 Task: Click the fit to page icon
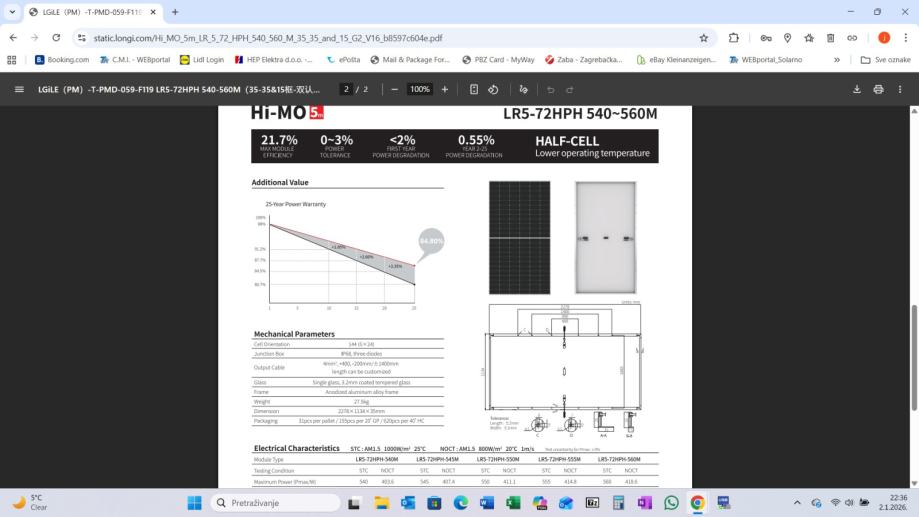(474, 89)
